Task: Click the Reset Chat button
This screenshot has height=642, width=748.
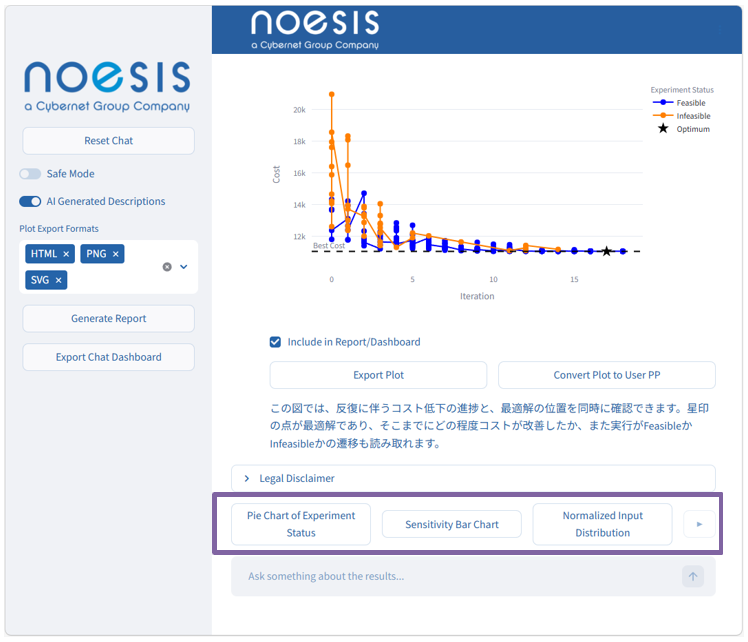Action: pos(108,141)
